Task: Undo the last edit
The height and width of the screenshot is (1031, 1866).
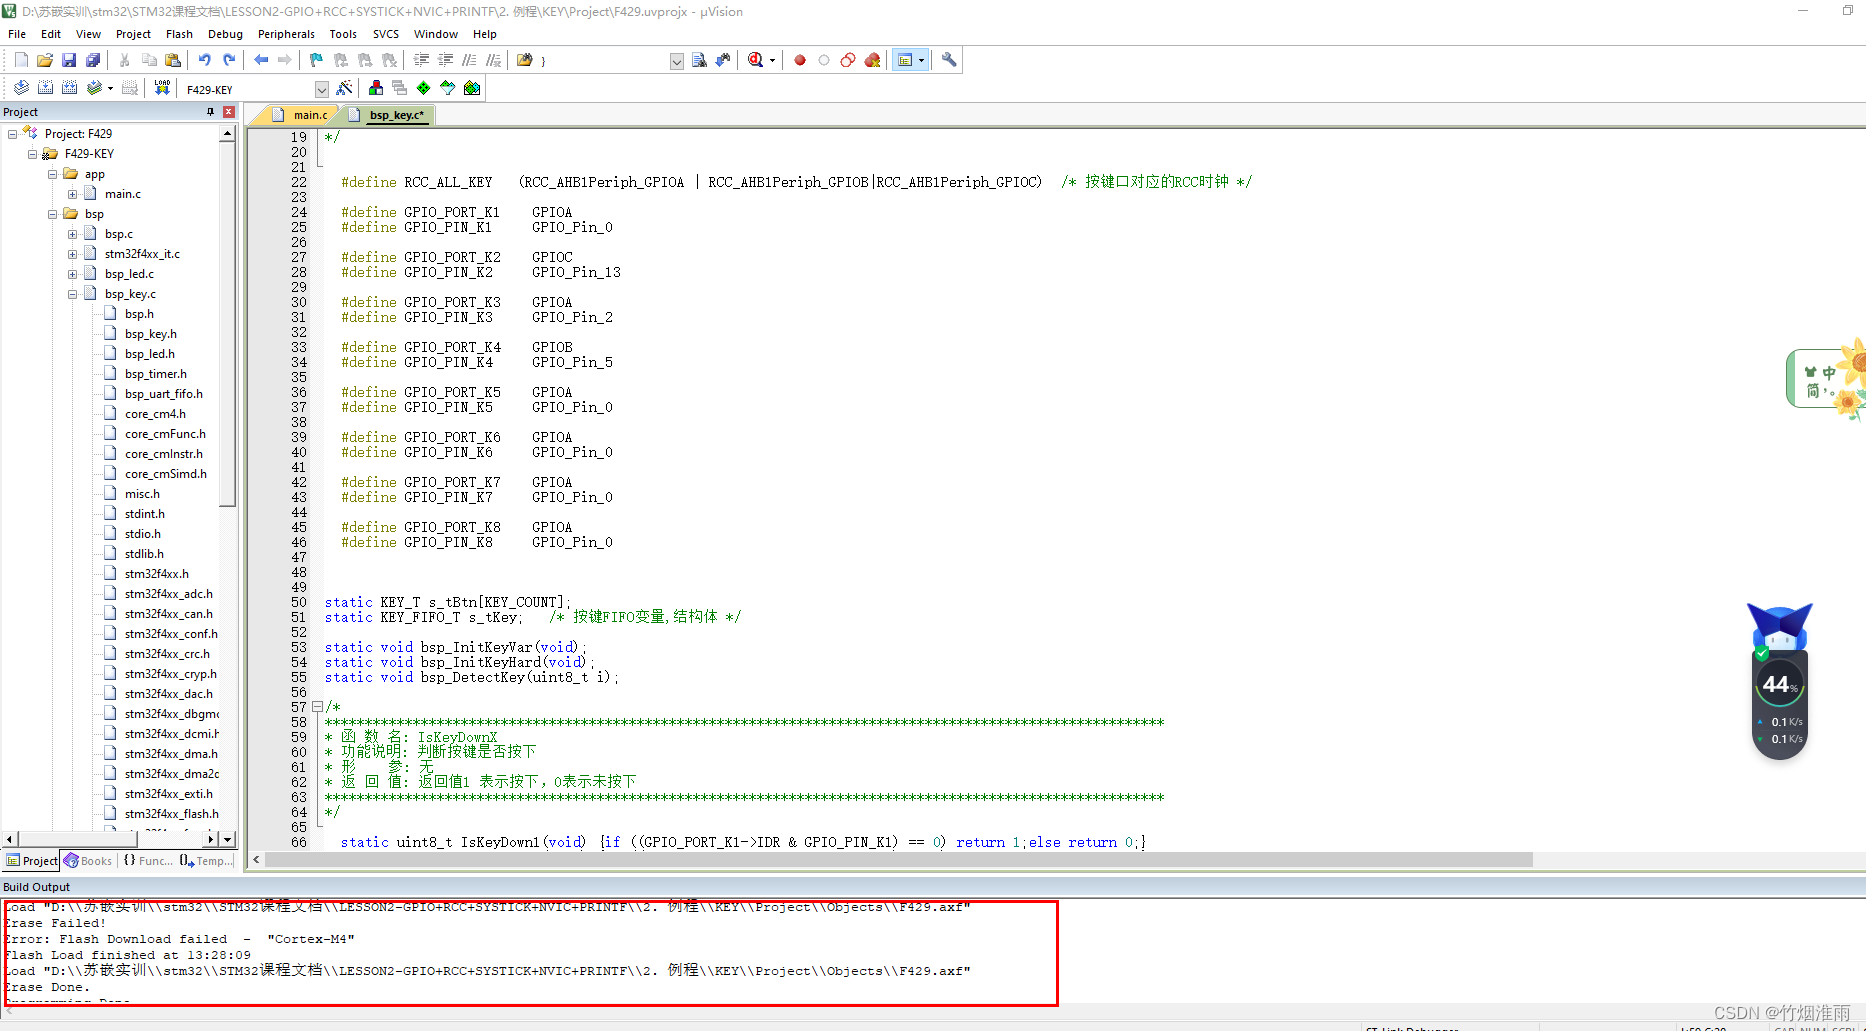Action: [205, 60]
